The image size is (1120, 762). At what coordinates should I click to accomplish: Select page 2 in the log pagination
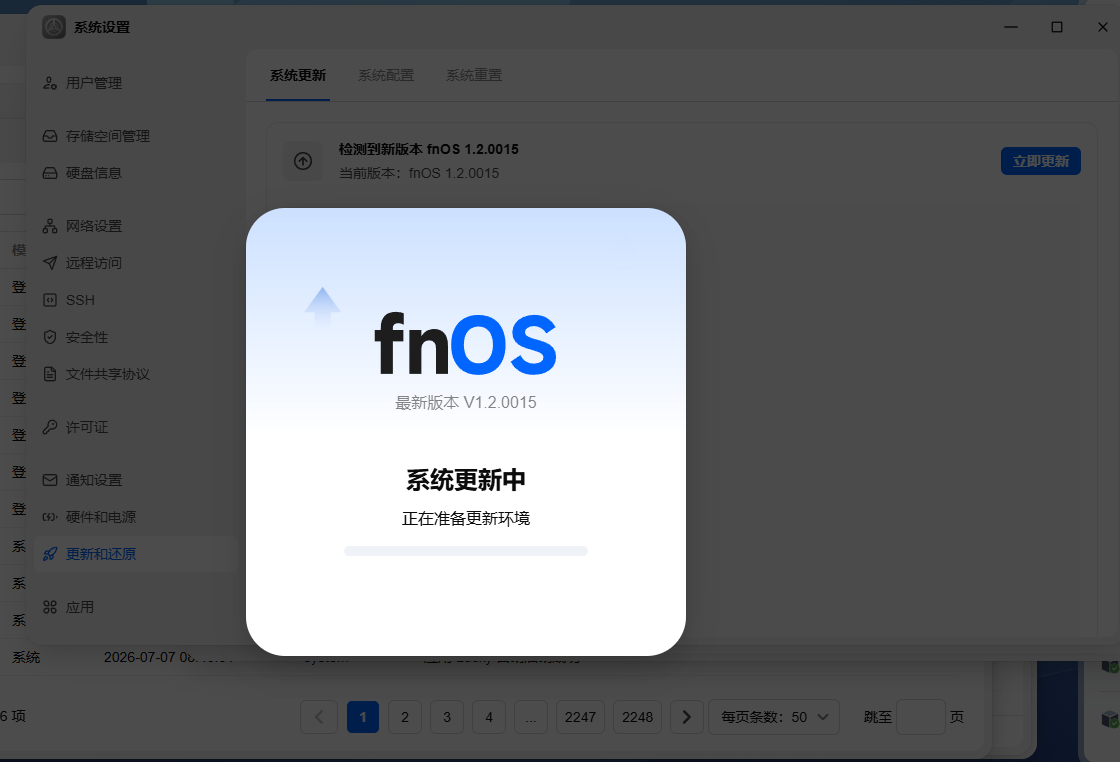click(x=405, y=717)
